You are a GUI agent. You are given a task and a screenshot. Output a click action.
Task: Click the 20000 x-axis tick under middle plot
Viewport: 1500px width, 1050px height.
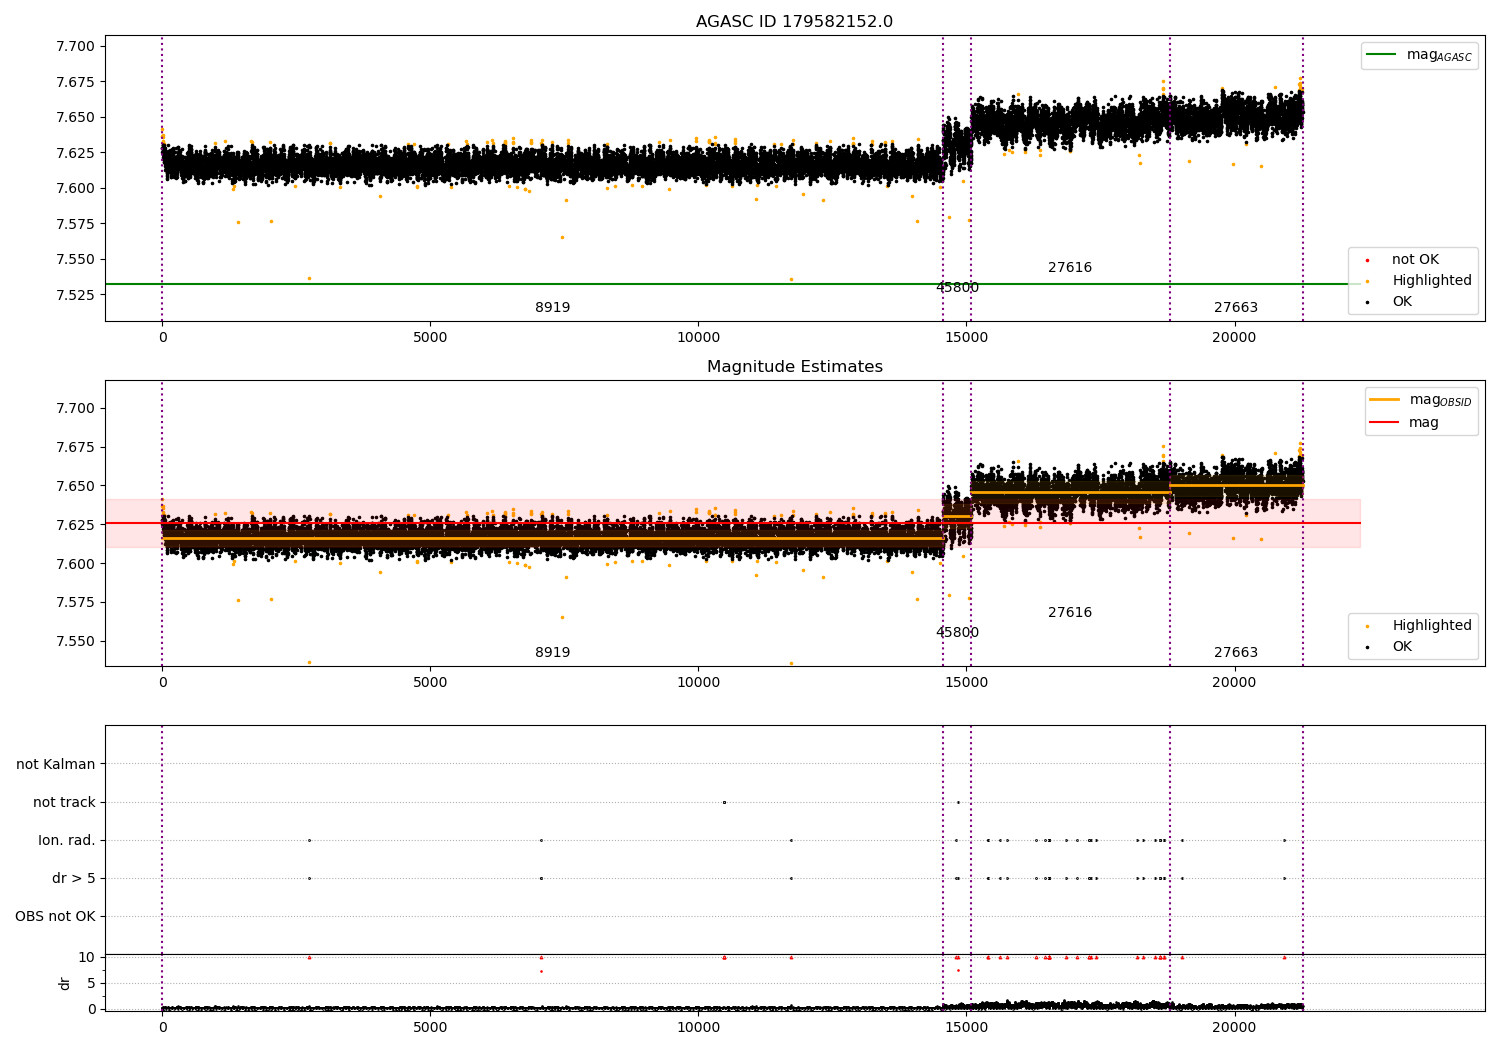[1234, 683]
